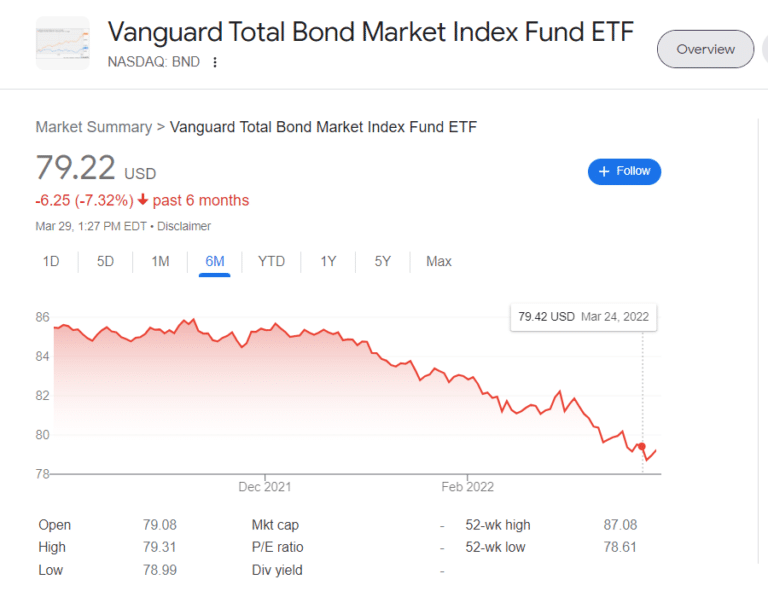Switch to the 1Y range
The image size is (768, 597).
click(328, 262)
